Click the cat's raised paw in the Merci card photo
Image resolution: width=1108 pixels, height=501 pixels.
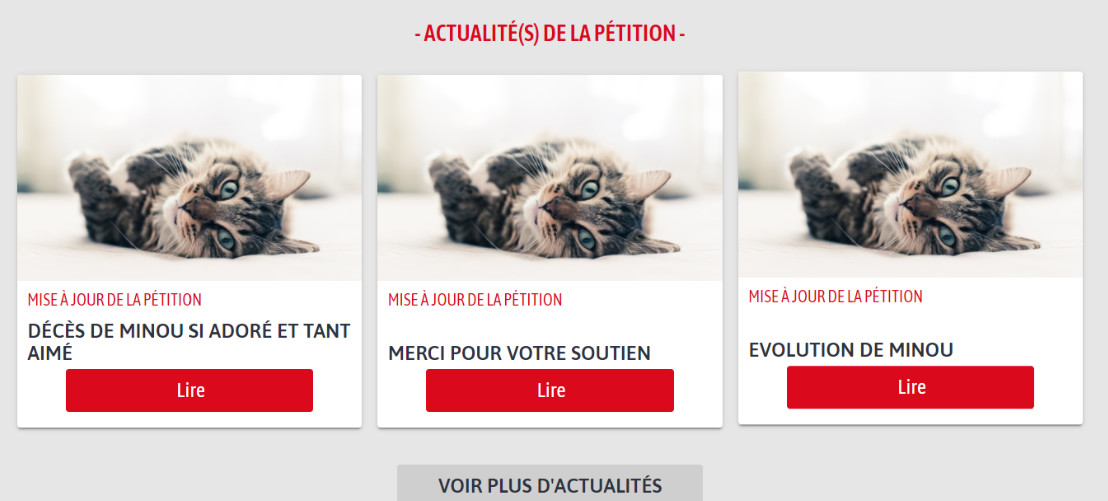pyautogui.click(x=446, y=170)
